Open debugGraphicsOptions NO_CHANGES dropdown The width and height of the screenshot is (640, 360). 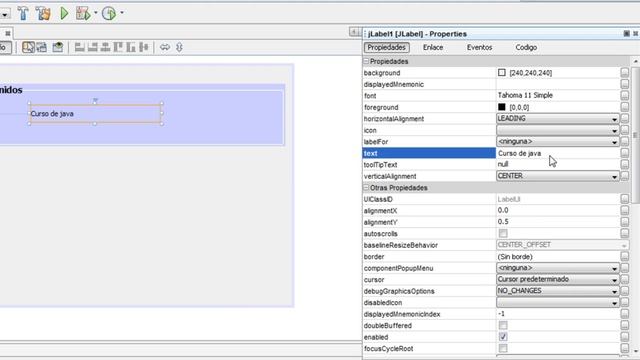(x=558, y=291)
